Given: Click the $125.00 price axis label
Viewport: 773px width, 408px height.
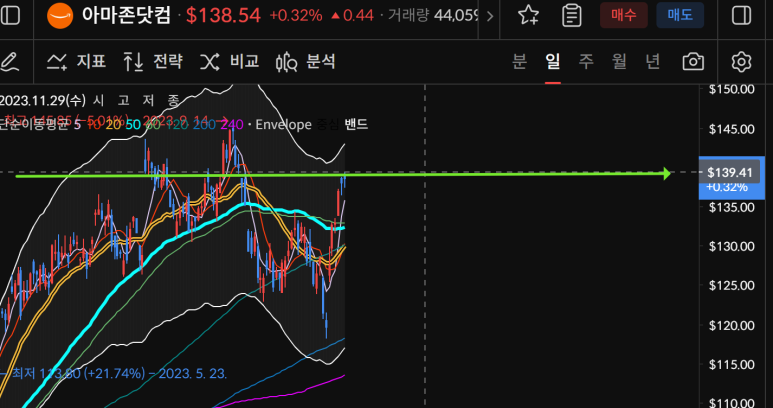Looking at the screenshot, I should tap(732, 285).
